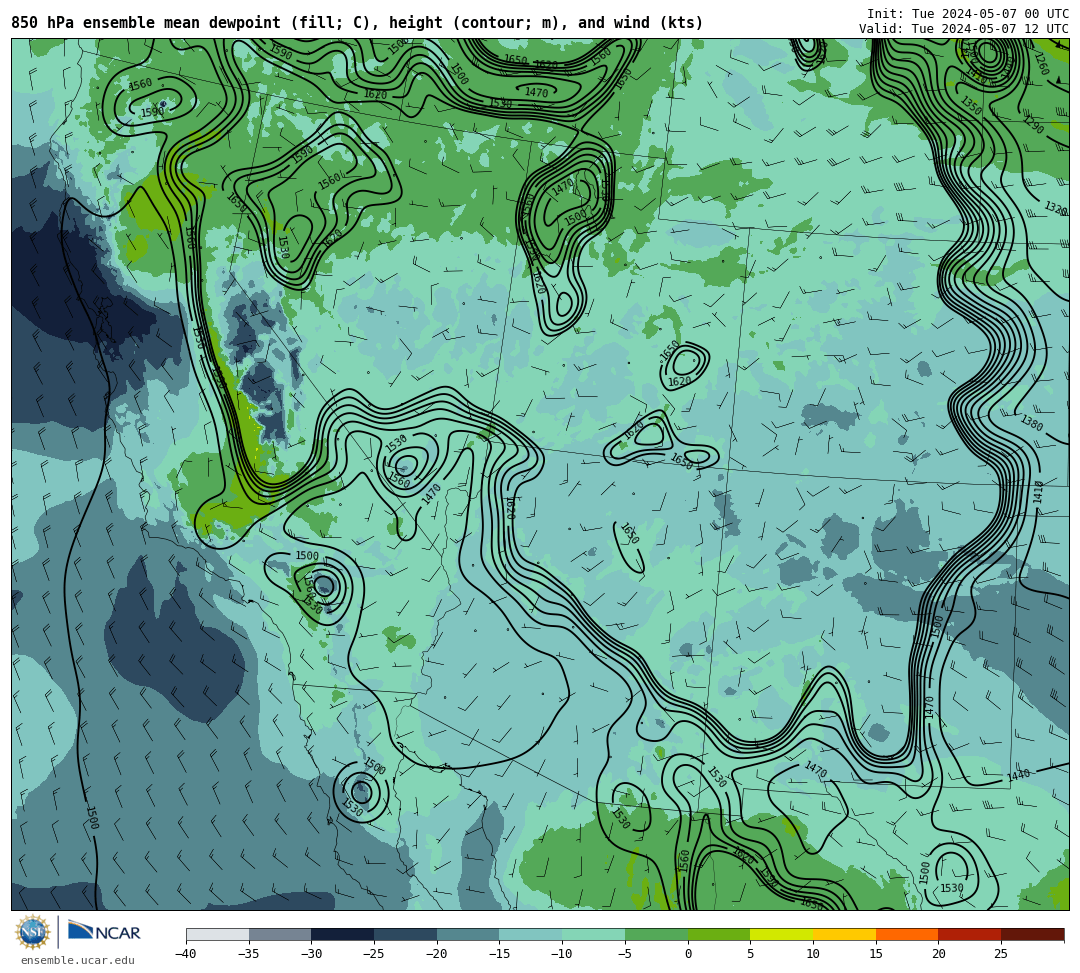Image resolution: width=1080 pixels, height=973 pixels.
Task: Click the 0 colorbar tick label
Action: [688, 954]
